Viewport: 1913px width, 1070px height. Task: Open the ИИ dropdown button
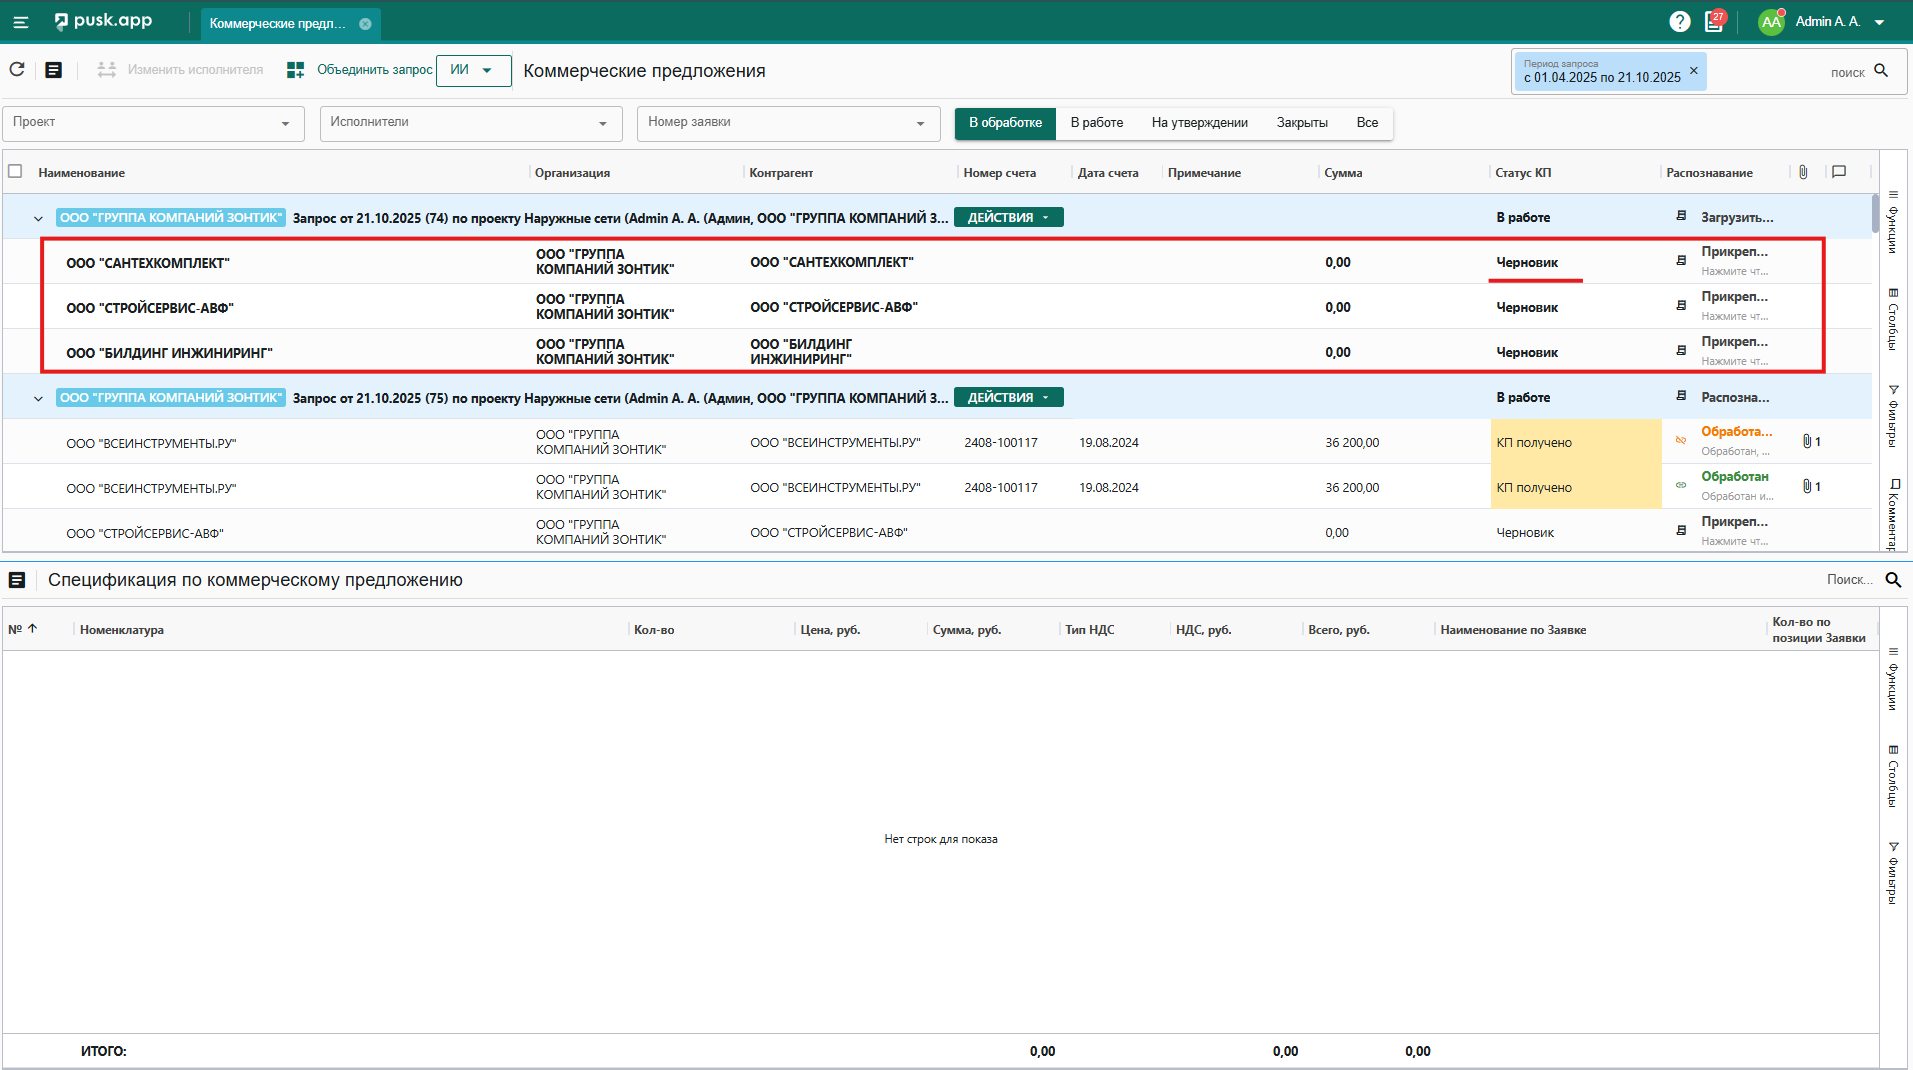pyautogui.click(x=473, y=70)
